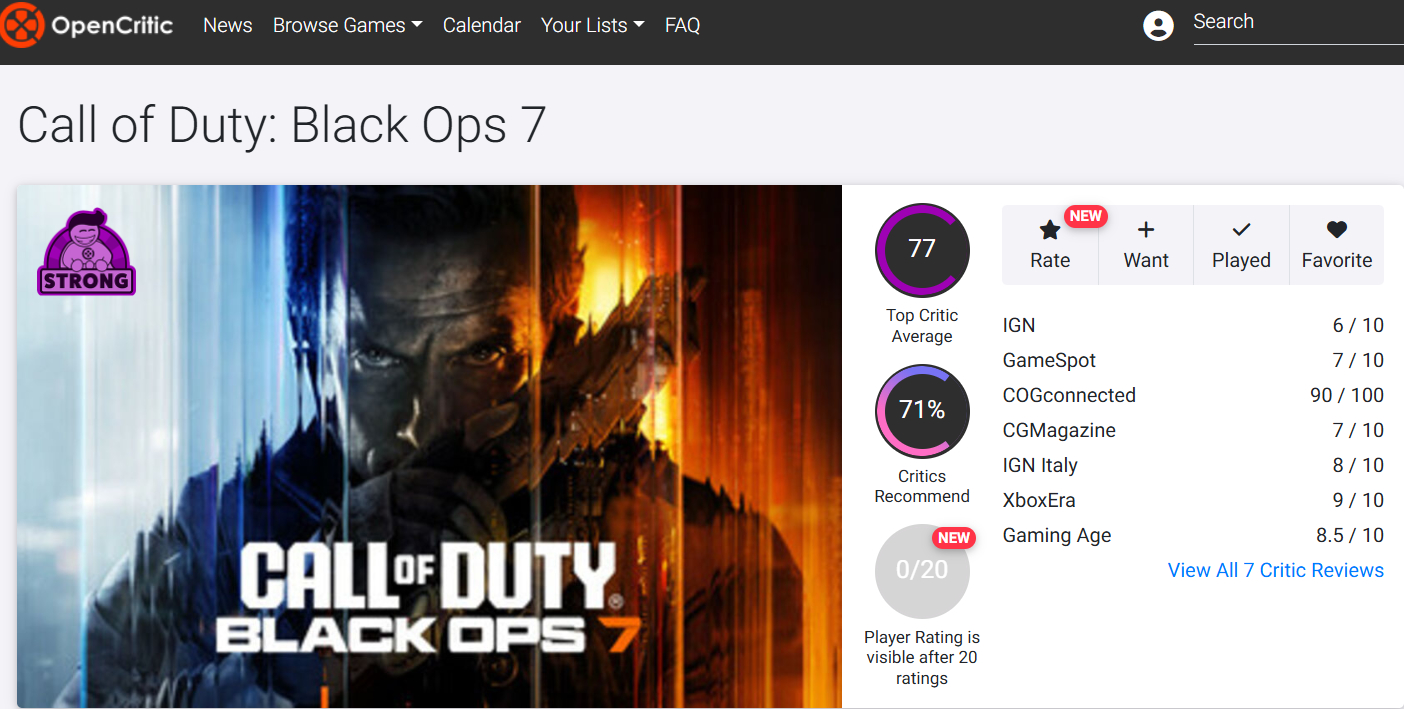Click the 8.5 / 10 Gaming Age score
This screenshot has width=1404, height=709.
[x=1350, y=535]
